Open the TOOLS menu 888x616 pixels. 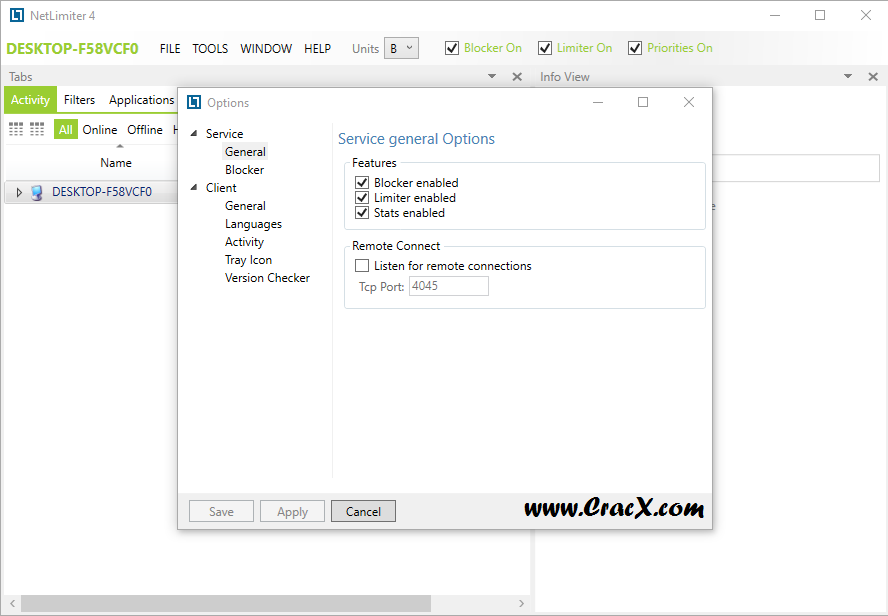[x=210, y=48]
